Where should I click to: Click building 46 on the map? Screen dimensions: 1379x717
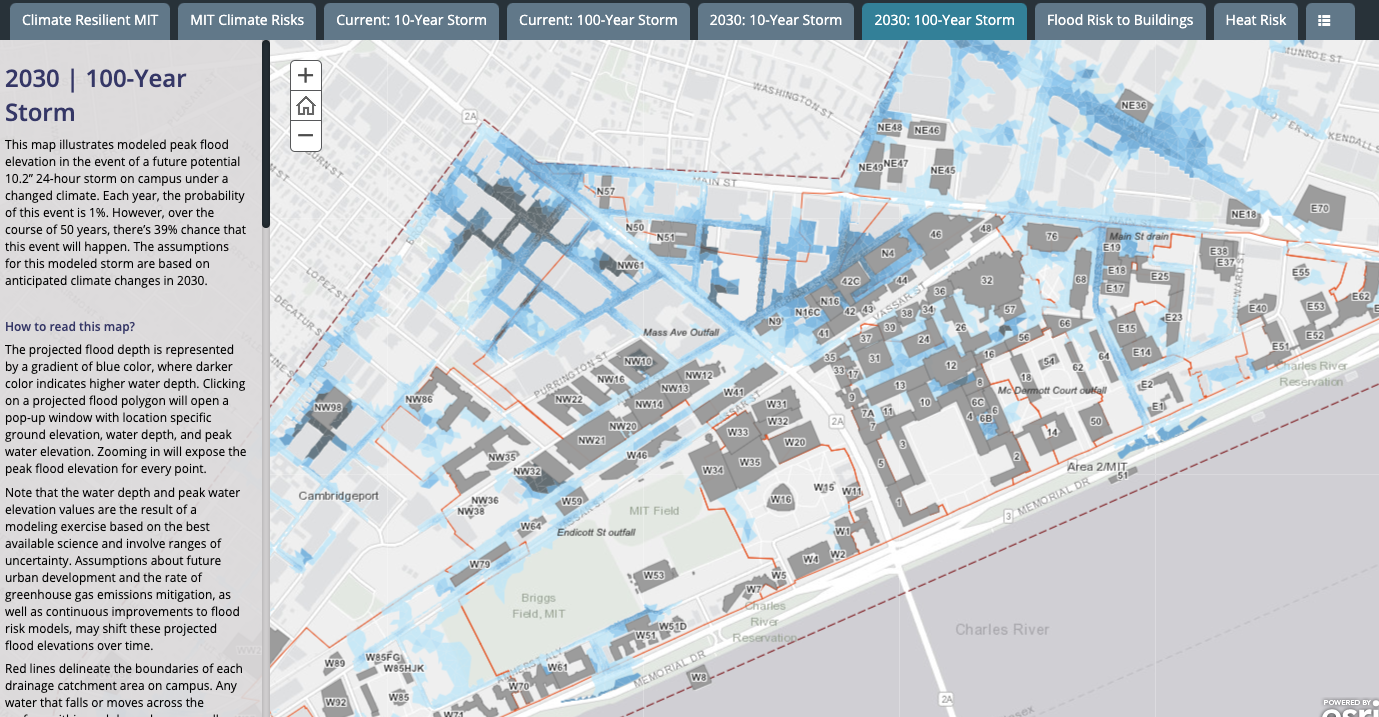tap(935, 235)
